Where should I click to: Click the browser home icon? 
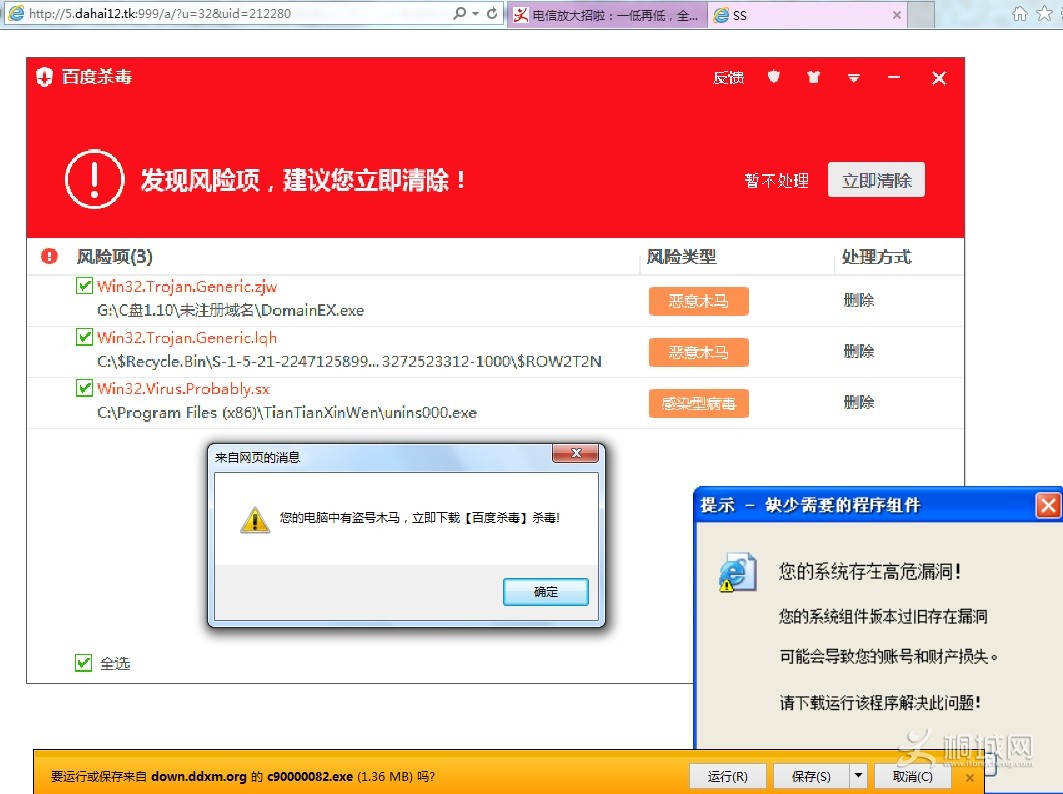point(1020,14)
